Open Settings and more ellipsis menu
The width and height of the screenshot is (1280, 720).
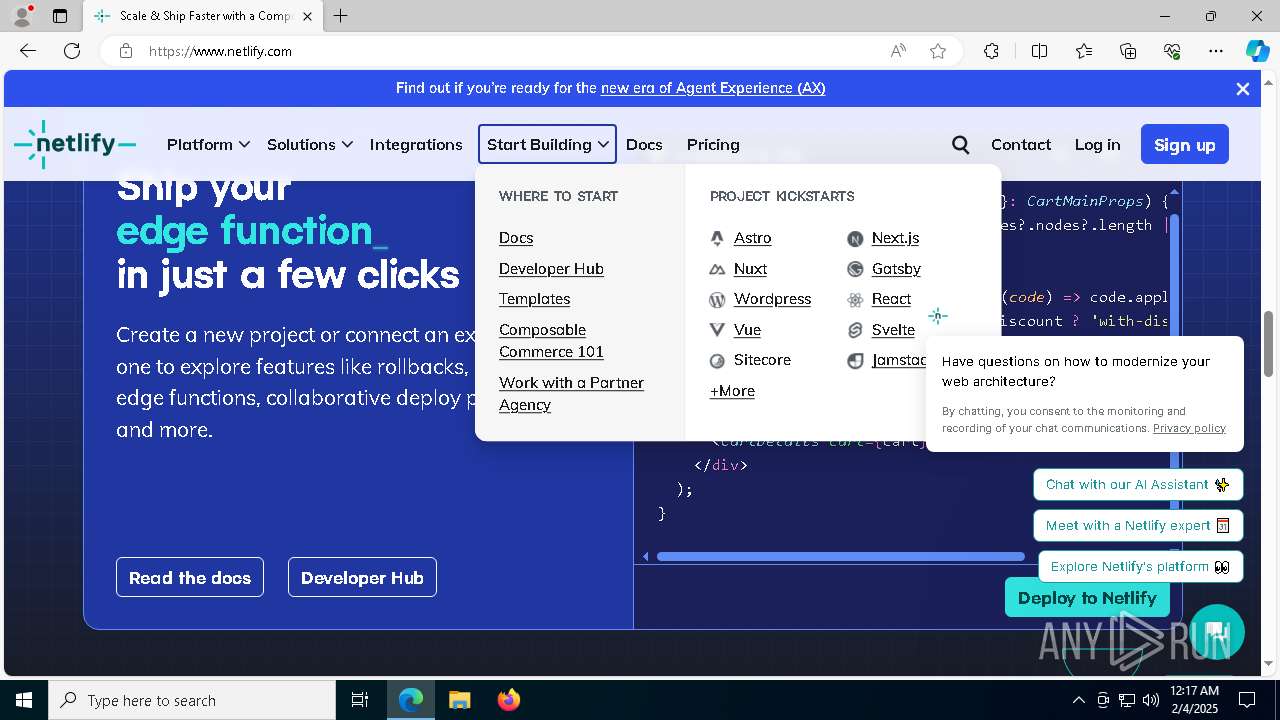point(1216,51)
